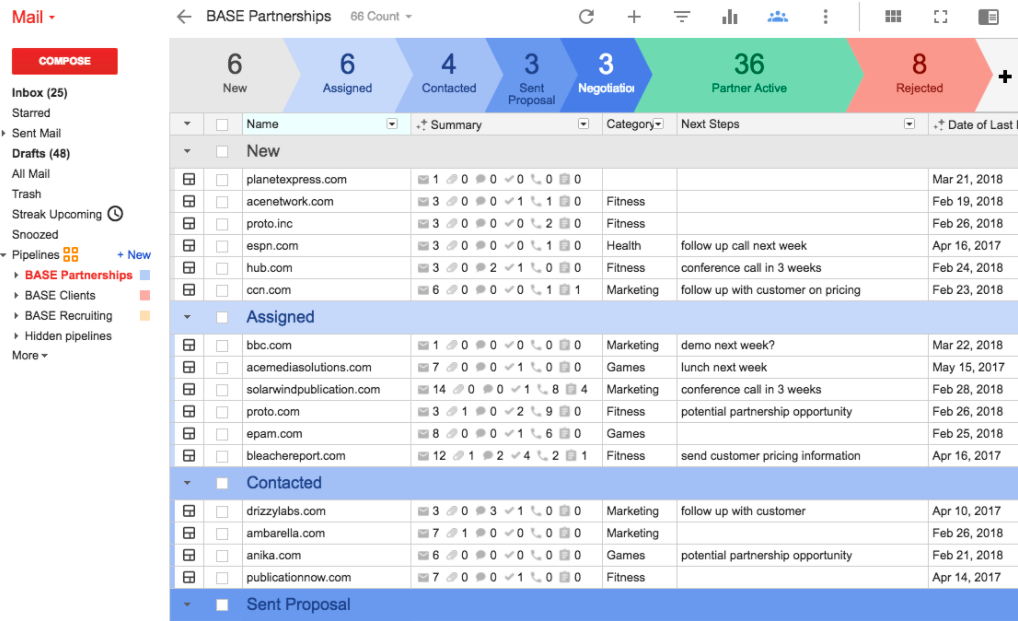The height and width of the screenshot is (621, 1018).
Task: Open the box icon for anika.com
Action: [x=189, y=555]
